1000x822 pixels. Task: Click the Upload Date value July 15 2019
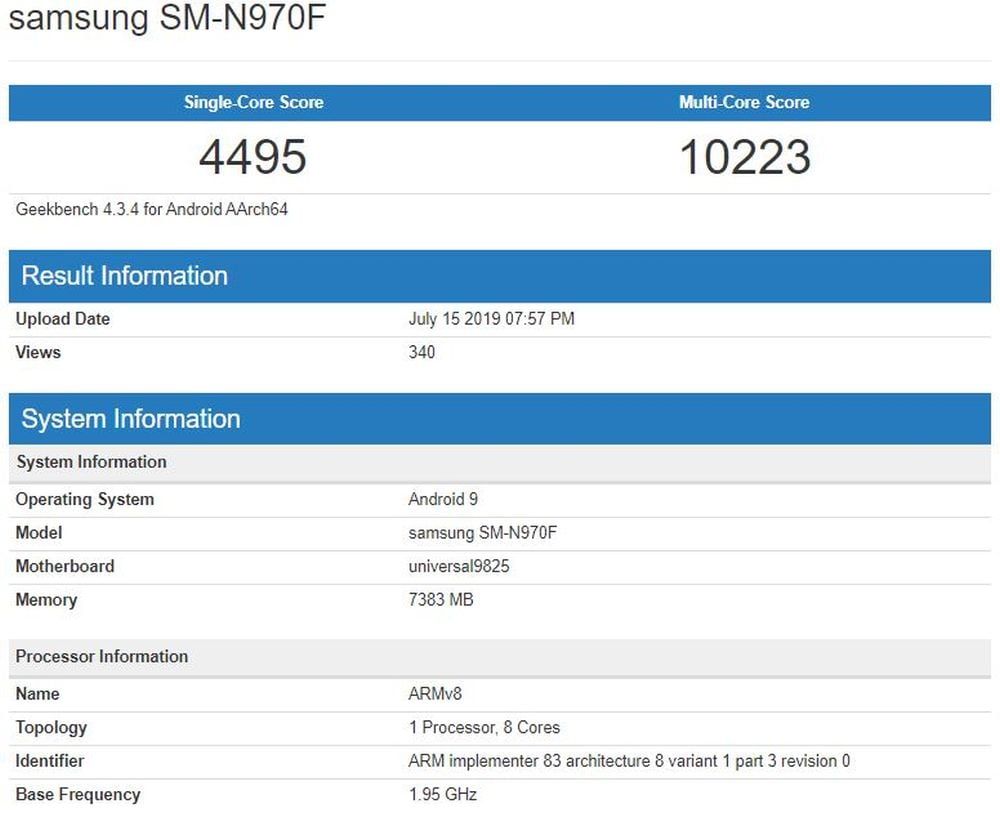(x=491, y=319)
